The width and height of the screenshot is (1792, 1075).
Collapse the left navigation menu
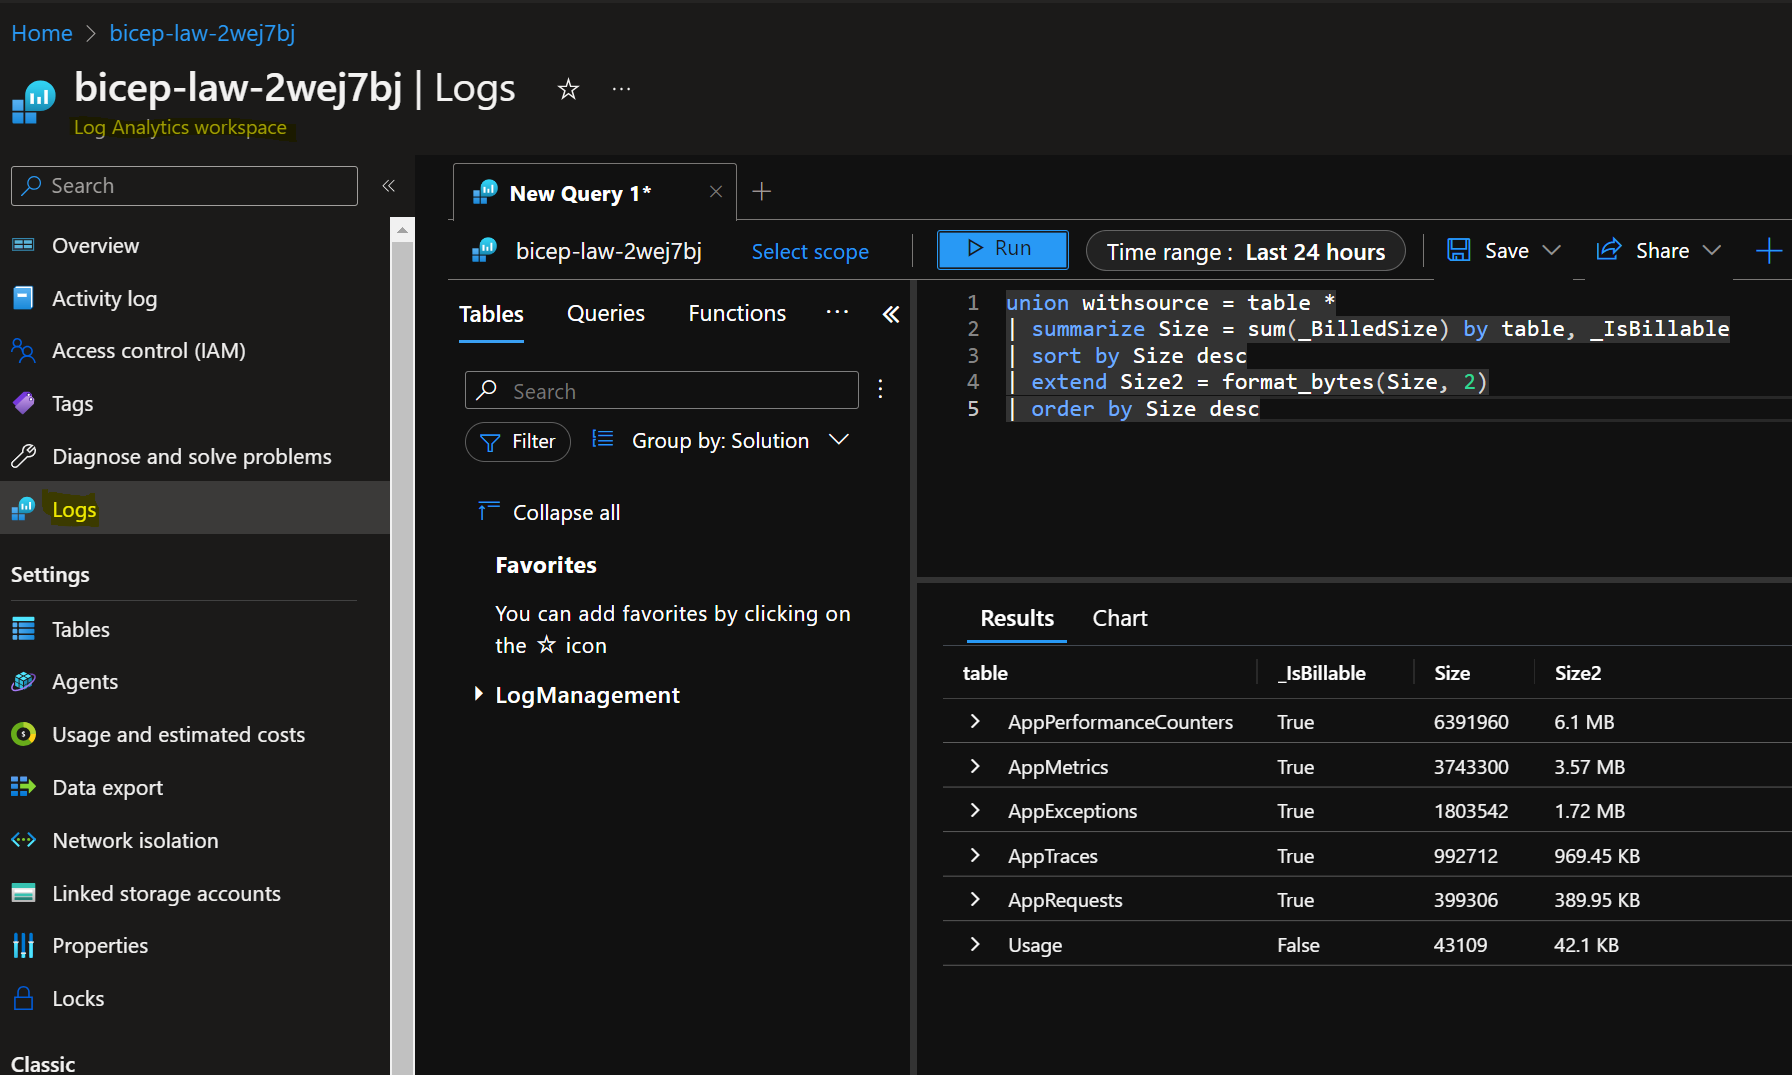coord(388,186)
